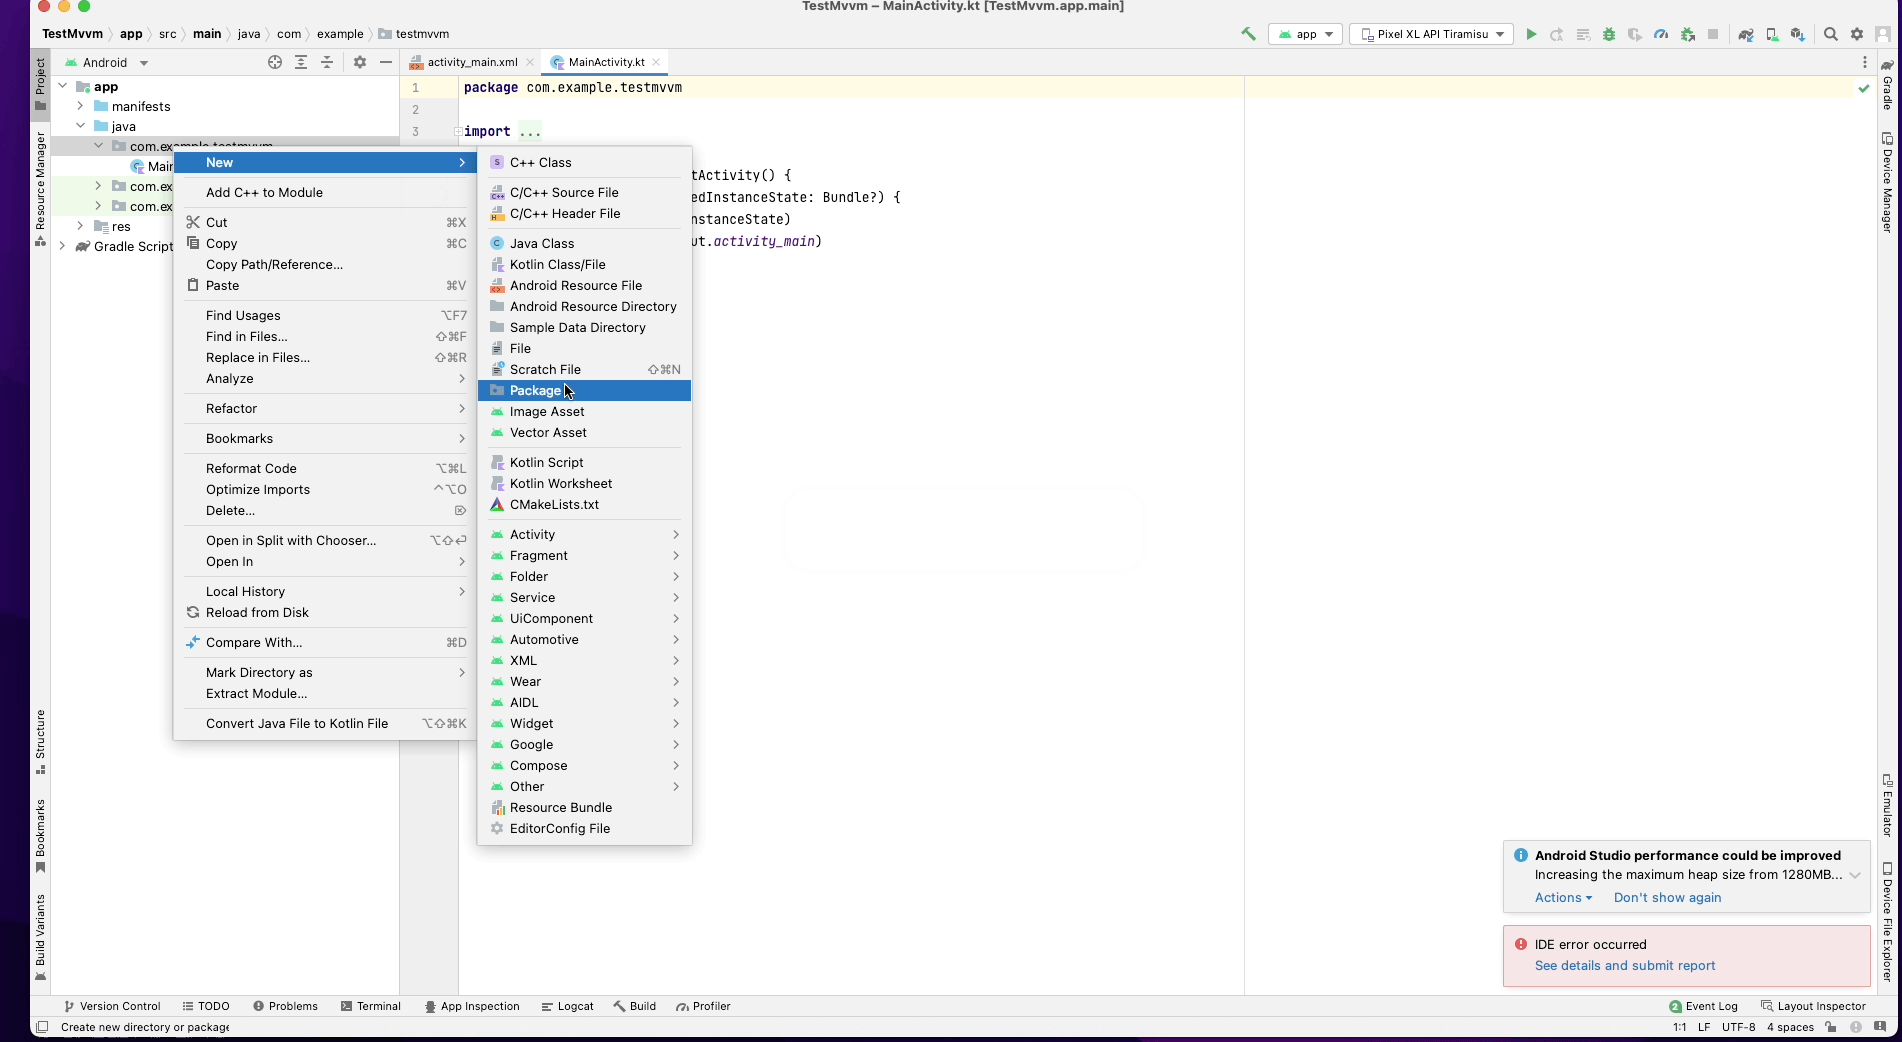
Task: Open the Terminal tool window button
Action: click(x=371, y=1006)
